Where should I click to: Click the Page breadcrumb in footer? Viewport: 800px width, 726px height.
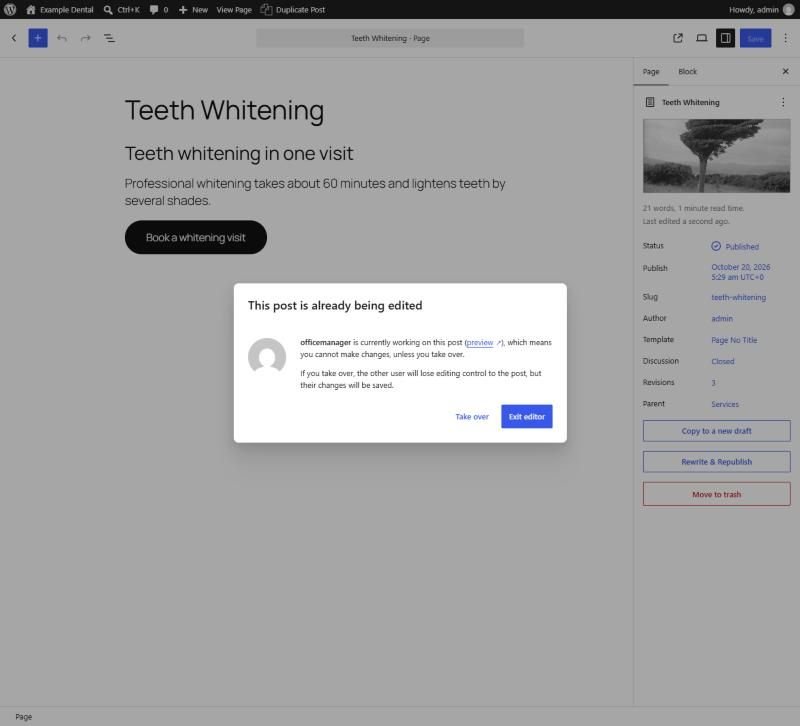23,717
